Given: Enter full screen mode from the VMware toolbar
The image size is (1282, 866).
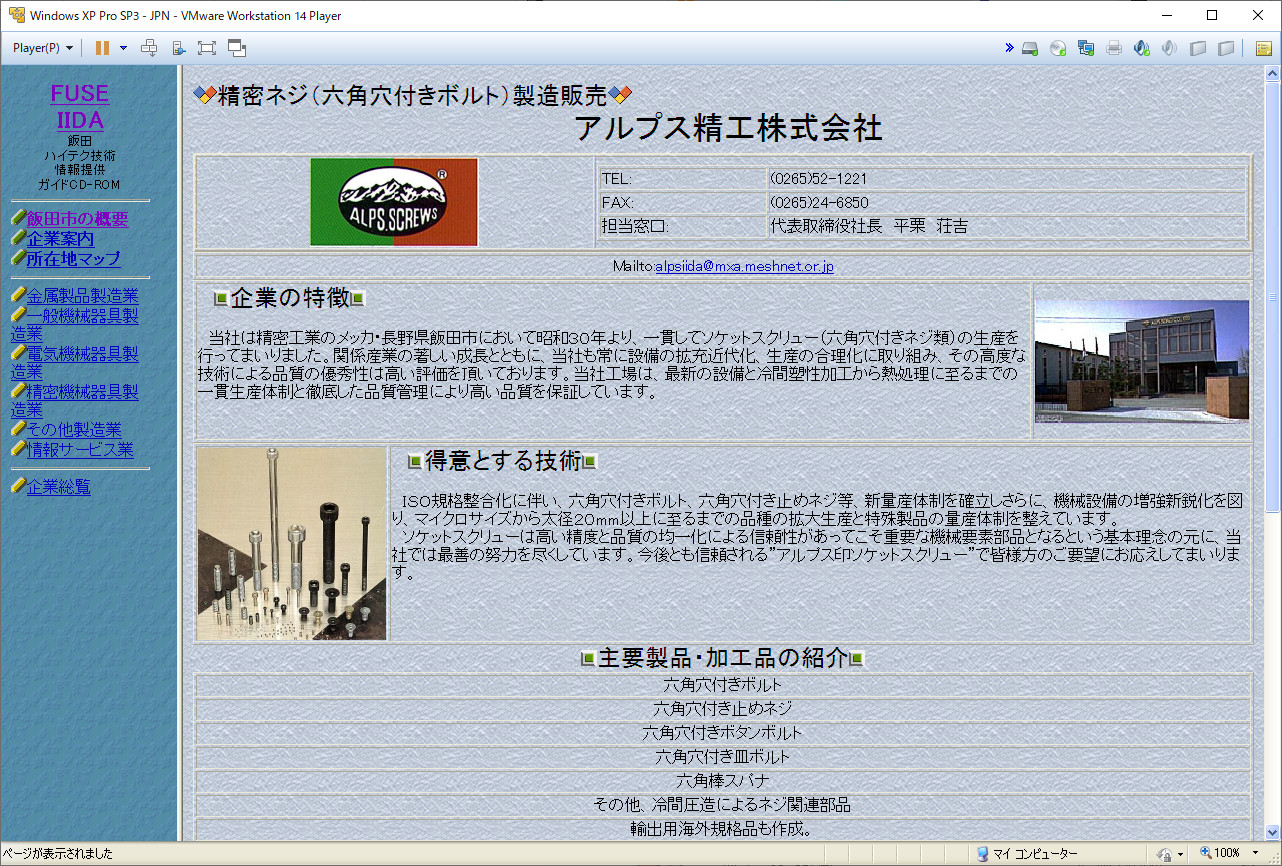Looking at the screenshot, I should click(207, 48).
